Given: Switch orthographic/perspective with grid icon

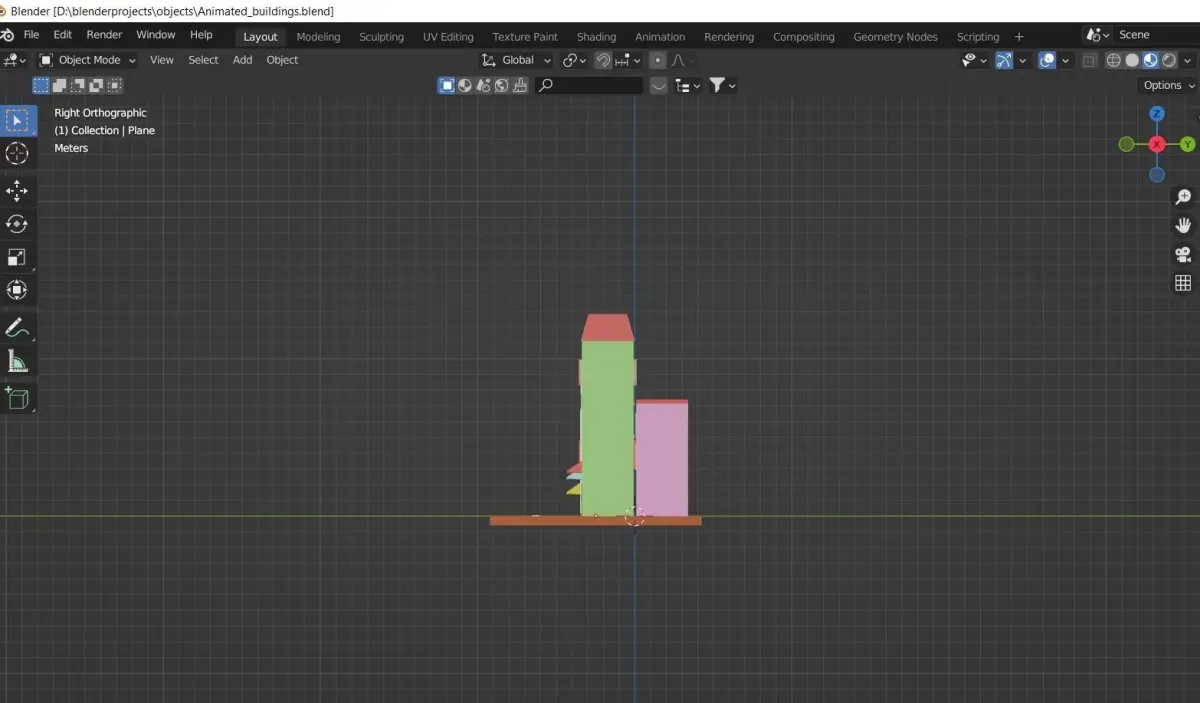Looking at the screenshot, I should point(1183,283).
